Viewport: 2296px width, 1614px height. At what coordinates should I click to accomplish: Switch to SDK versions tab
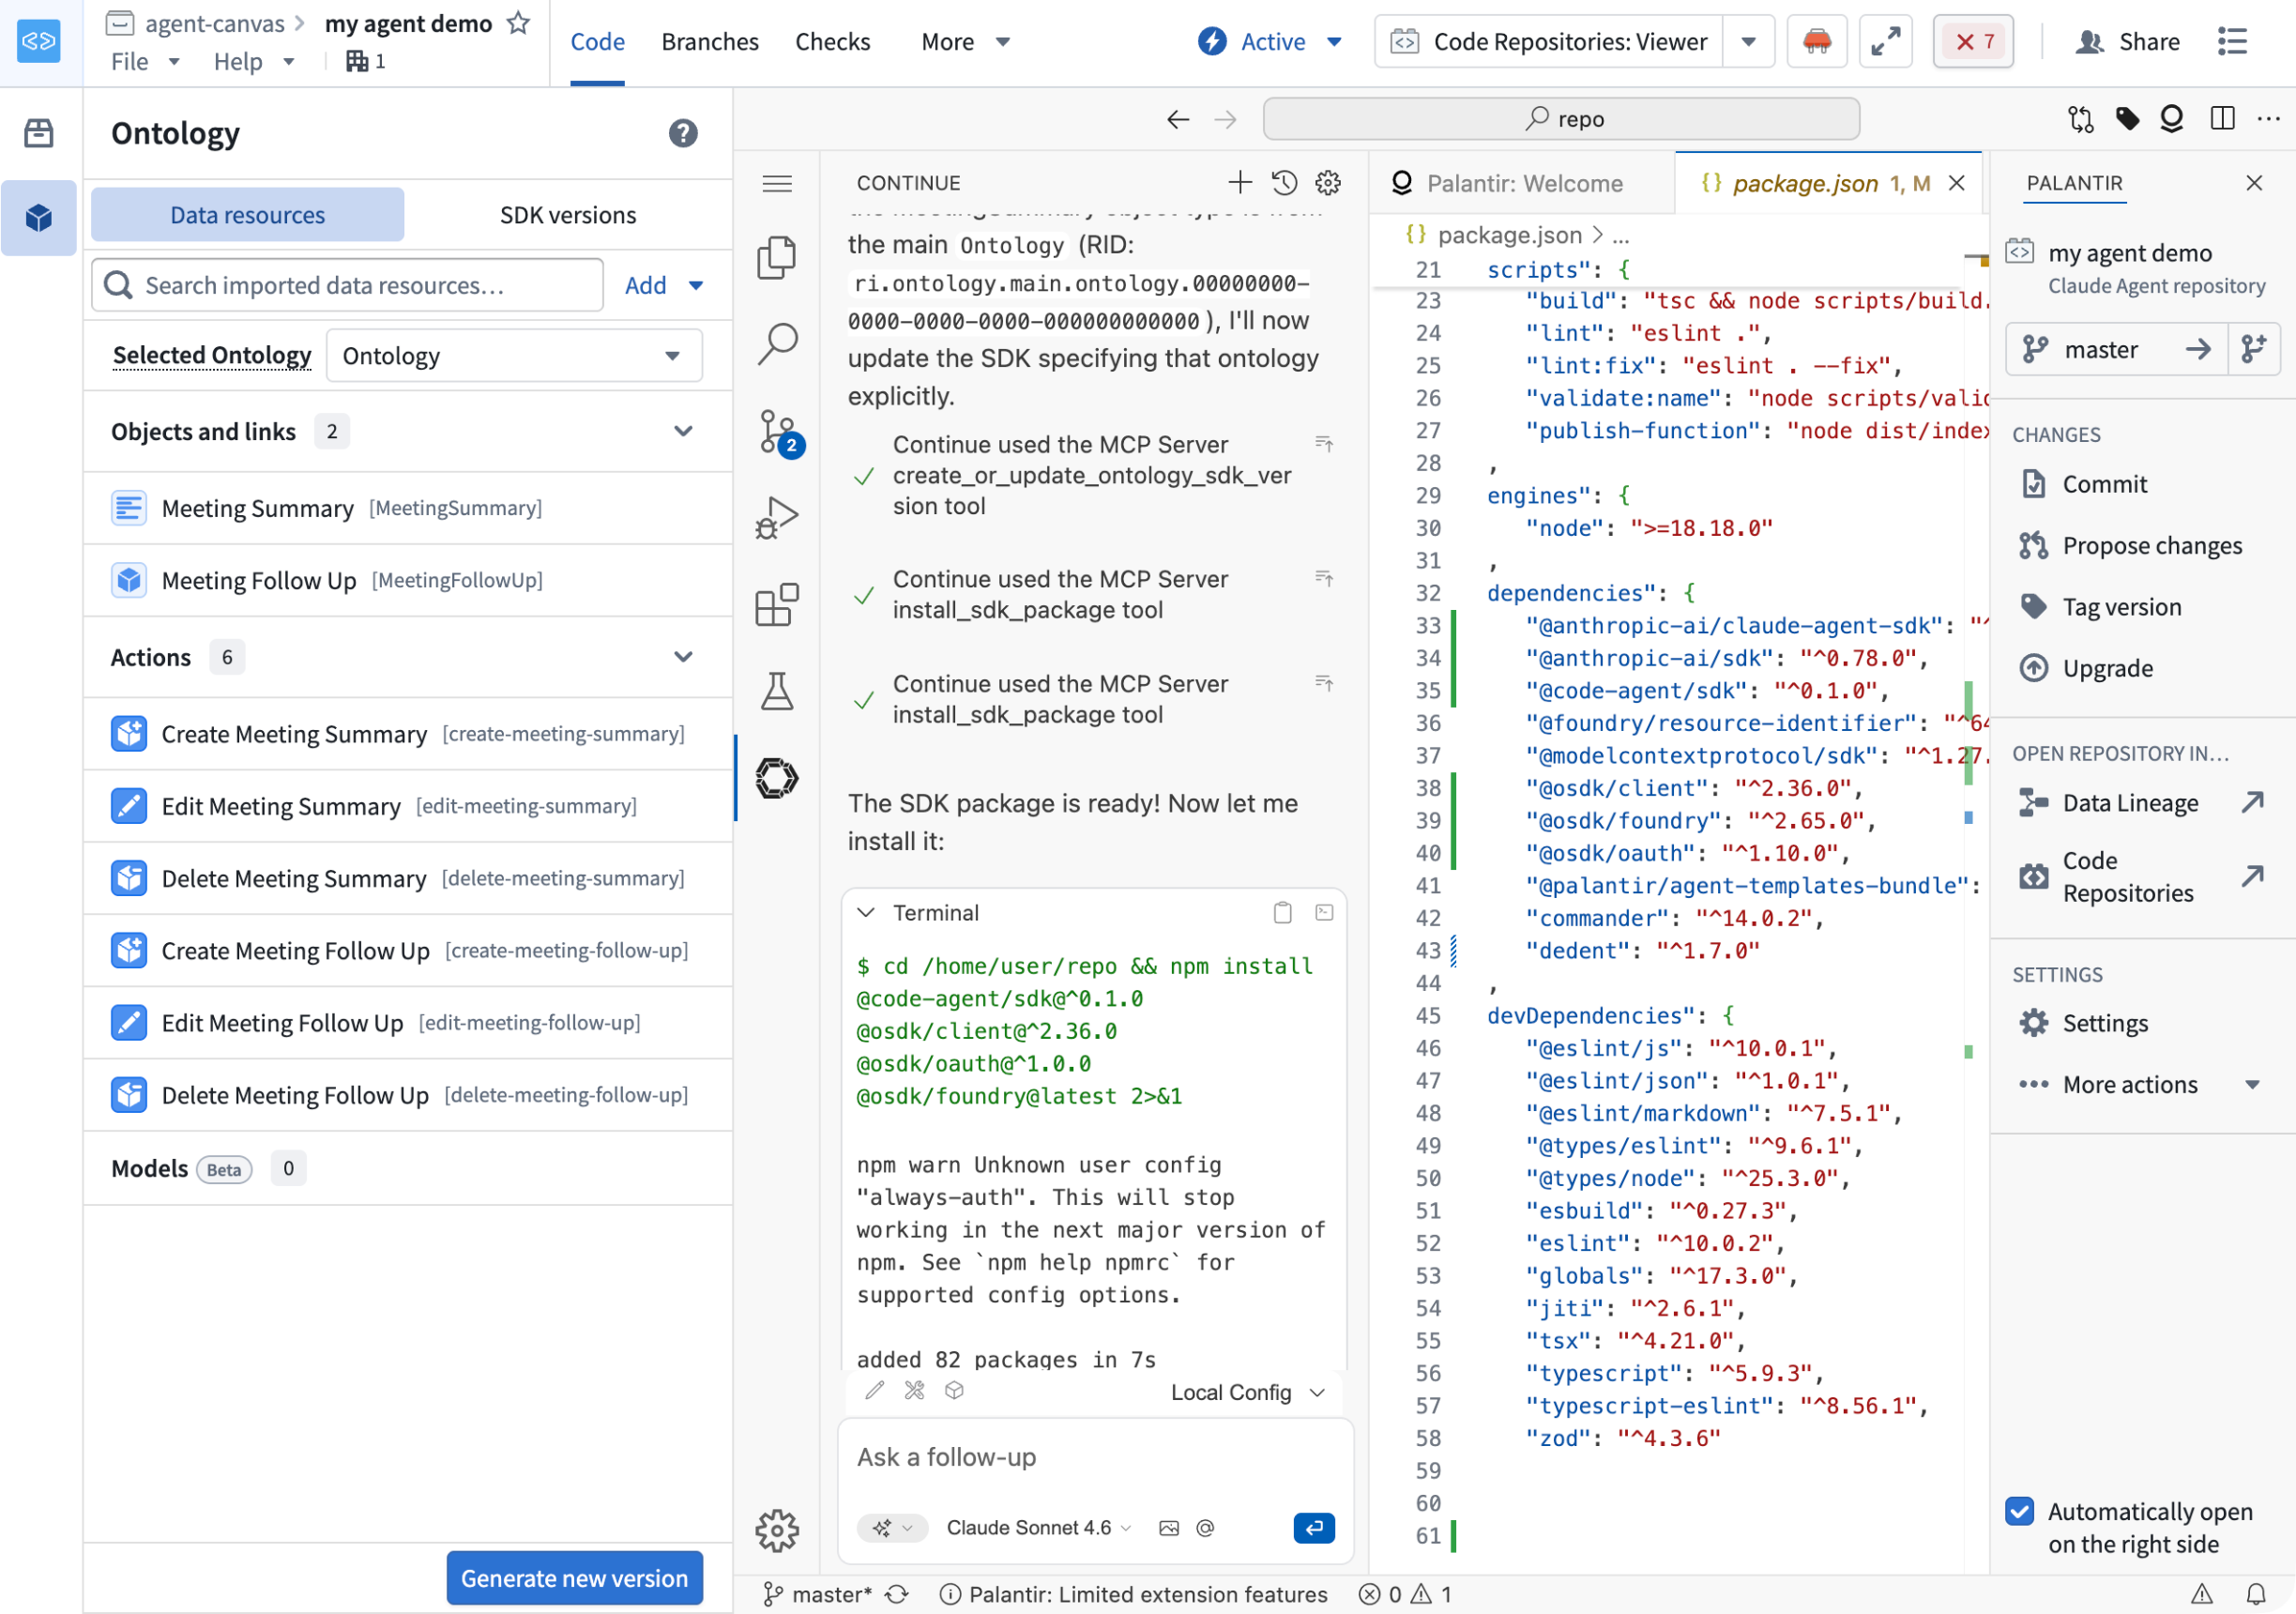568,215
